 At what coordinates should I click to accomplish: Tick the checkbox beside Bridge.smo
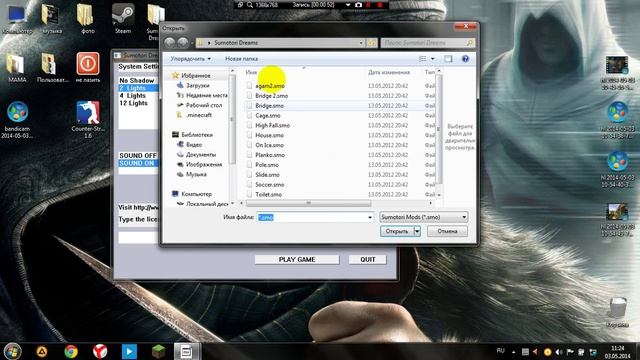(x=249, y=106)
